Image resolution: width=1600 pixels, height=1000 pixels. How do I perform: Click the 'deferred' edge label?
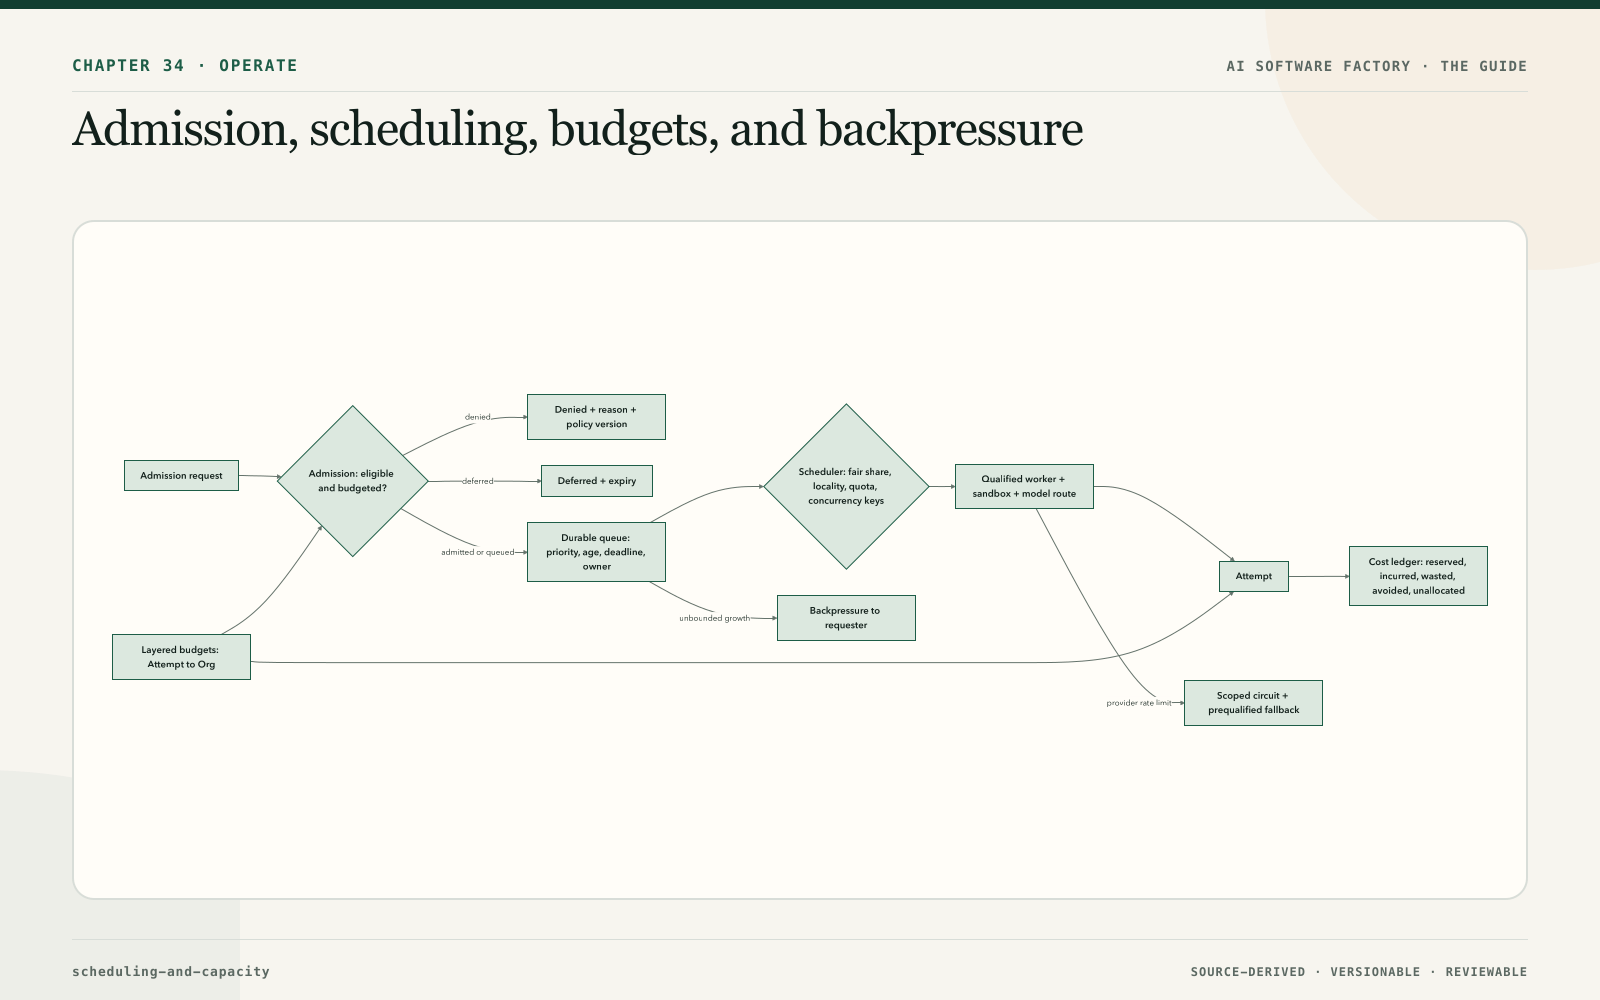(x=478, y=481)
